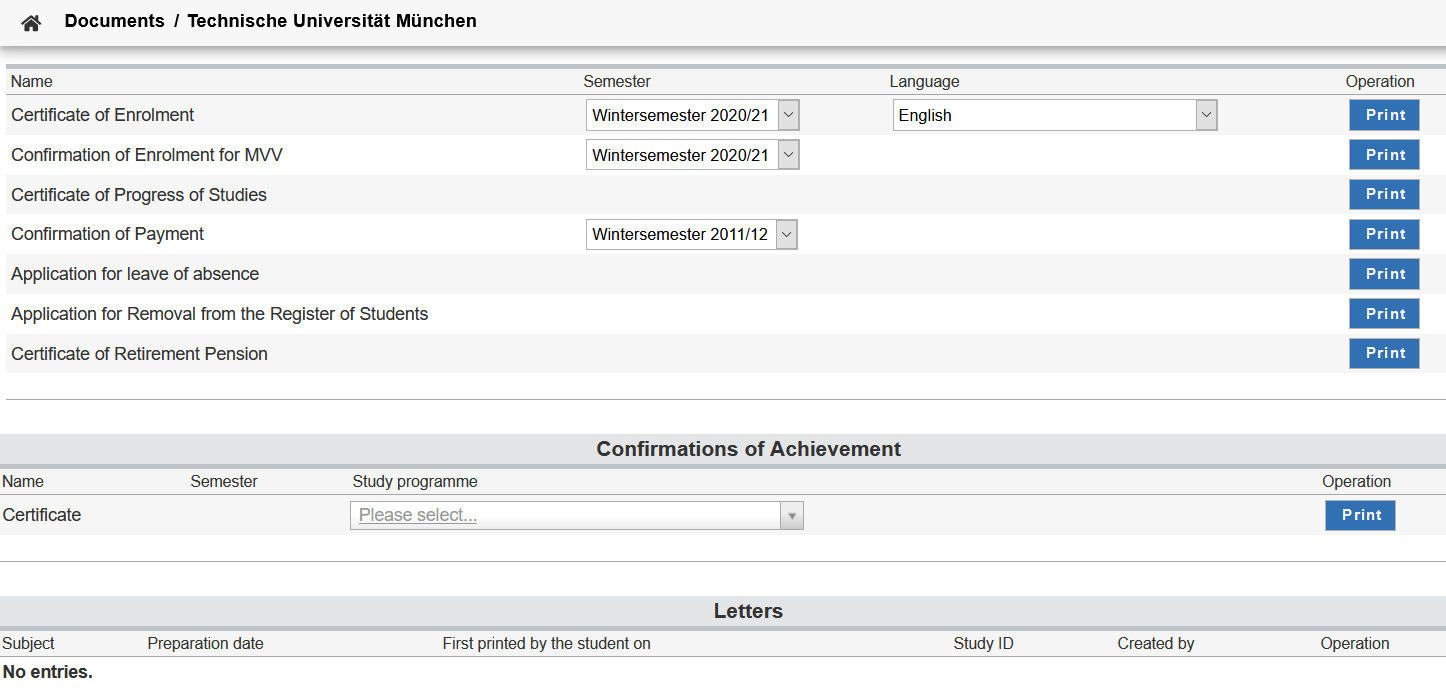Expand the Language dropdown showing English
This screenshot has height=692, width=1446.
click(1054, 115)
